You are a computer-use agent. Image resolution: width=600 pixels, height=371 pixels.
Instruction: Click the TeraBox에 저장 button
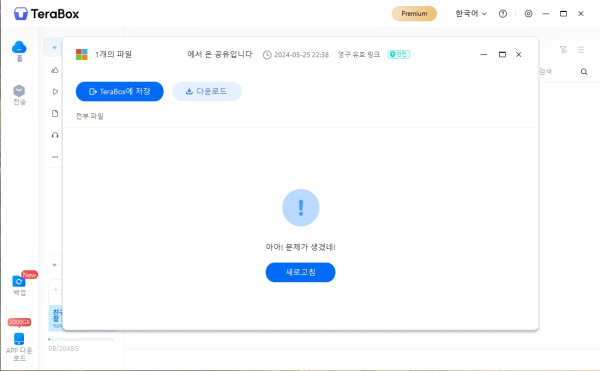click(x=120, y=91)
